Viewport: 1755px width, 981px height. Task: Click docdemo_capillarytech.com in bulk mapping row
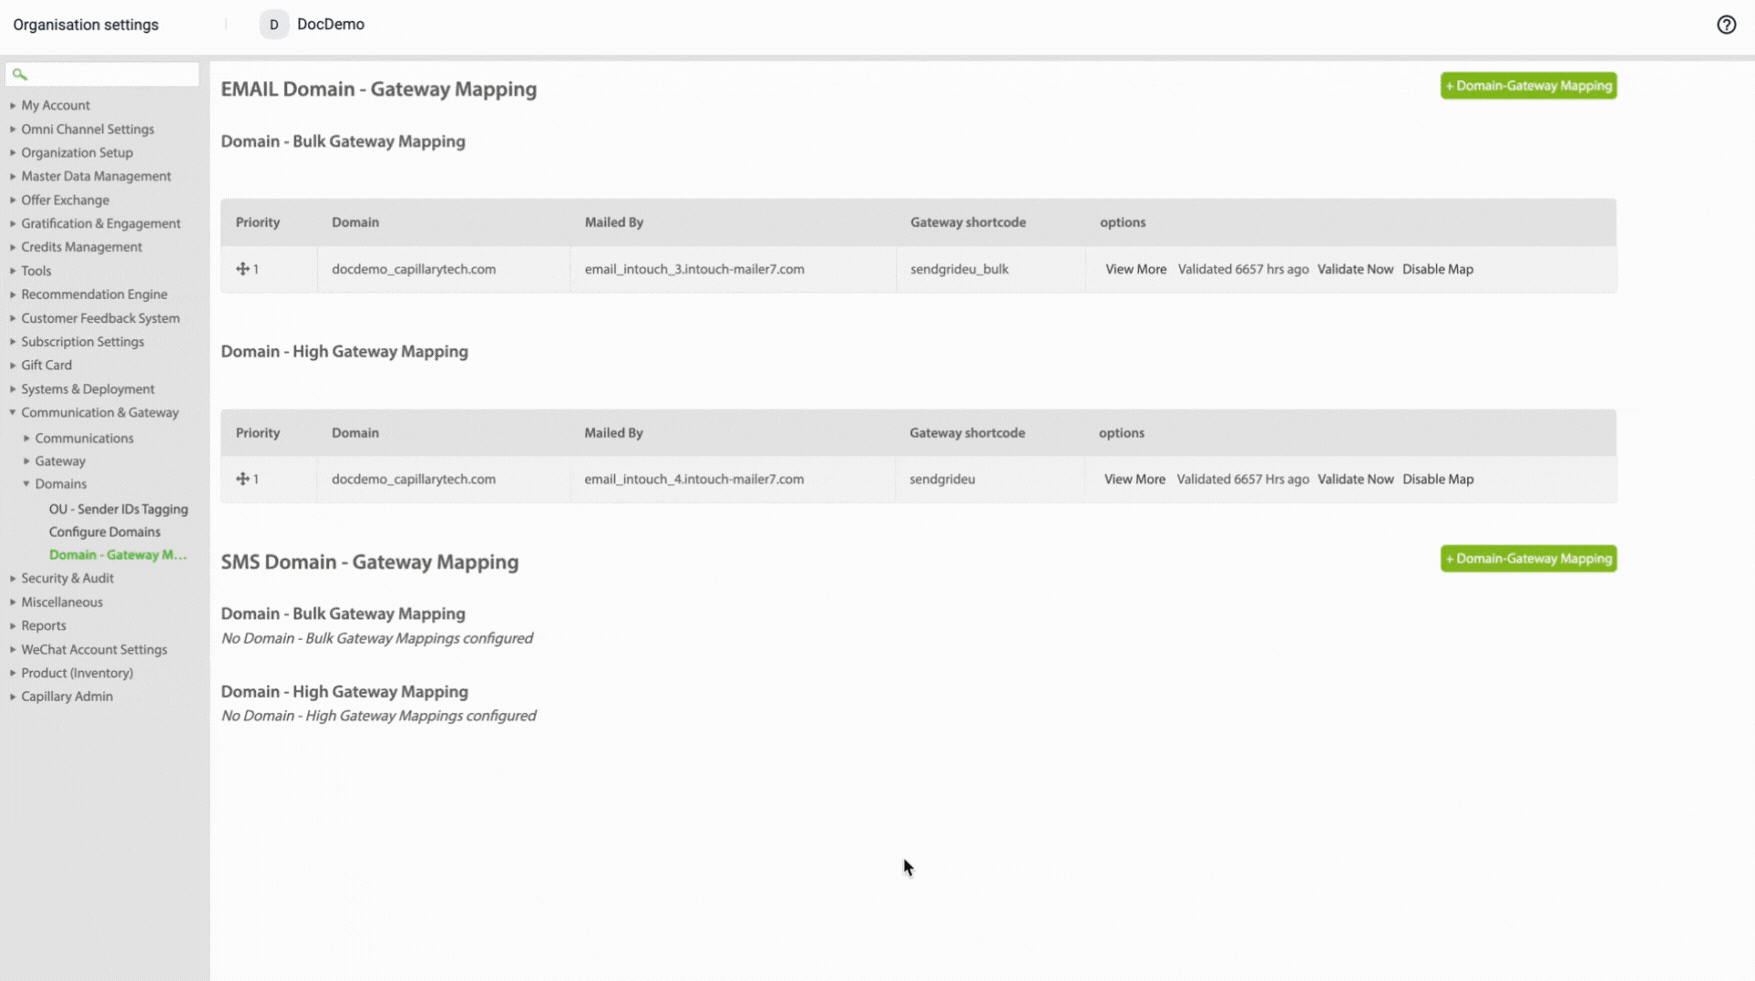click(x=414, y=269)
